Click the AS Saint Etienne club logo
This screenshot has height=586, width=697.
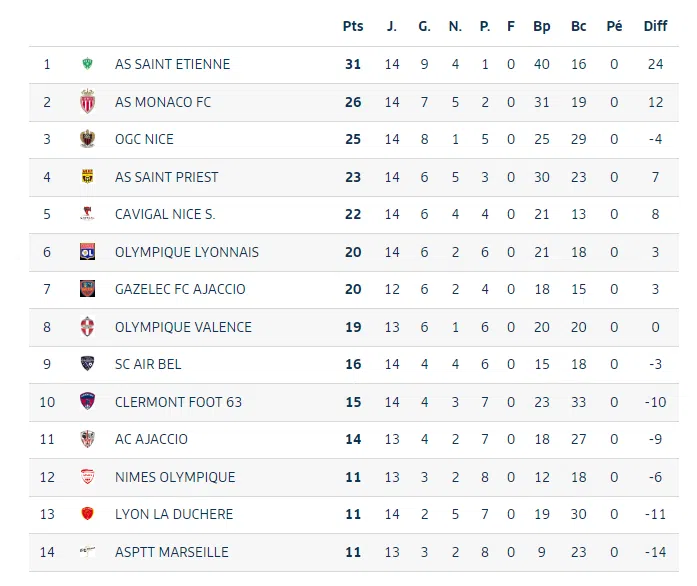click(87, 64)
